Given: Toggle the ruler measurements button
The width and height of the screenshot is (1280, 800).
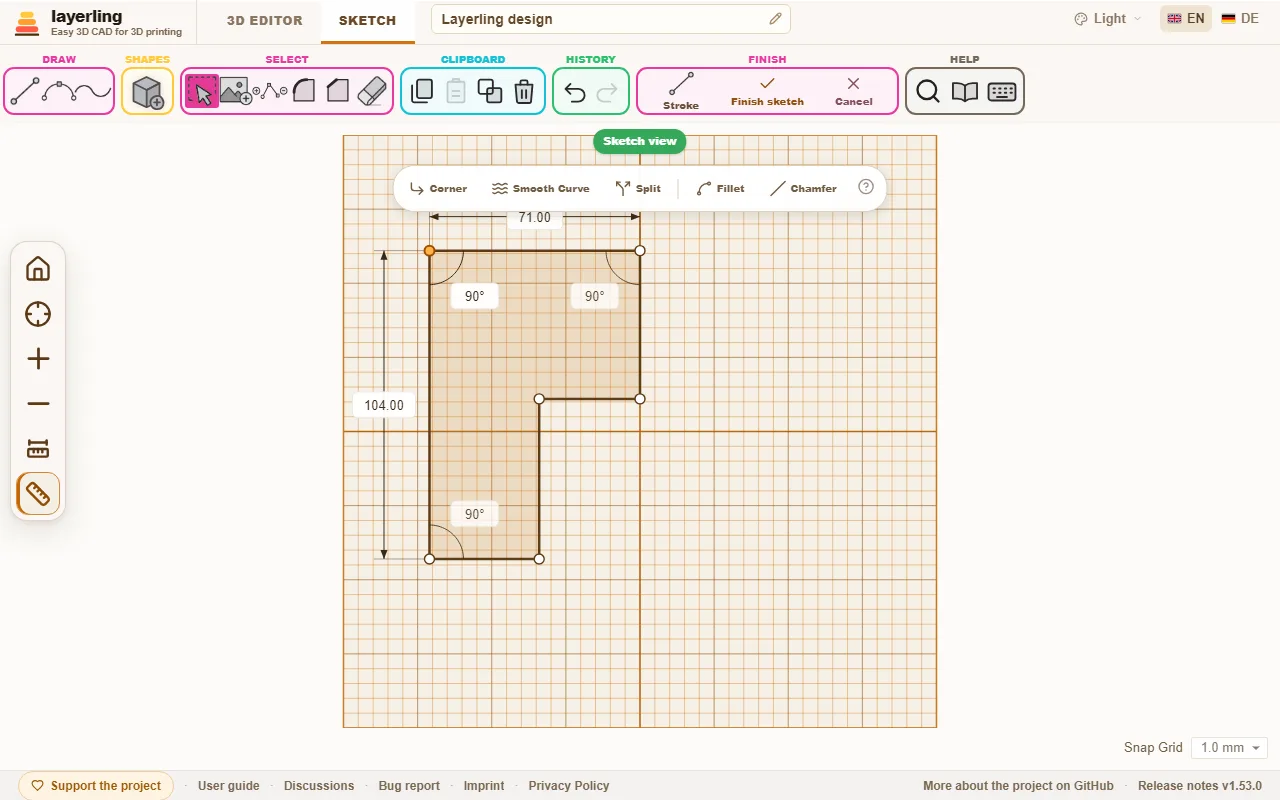Looking at the screenshot, I should (38, 494).
